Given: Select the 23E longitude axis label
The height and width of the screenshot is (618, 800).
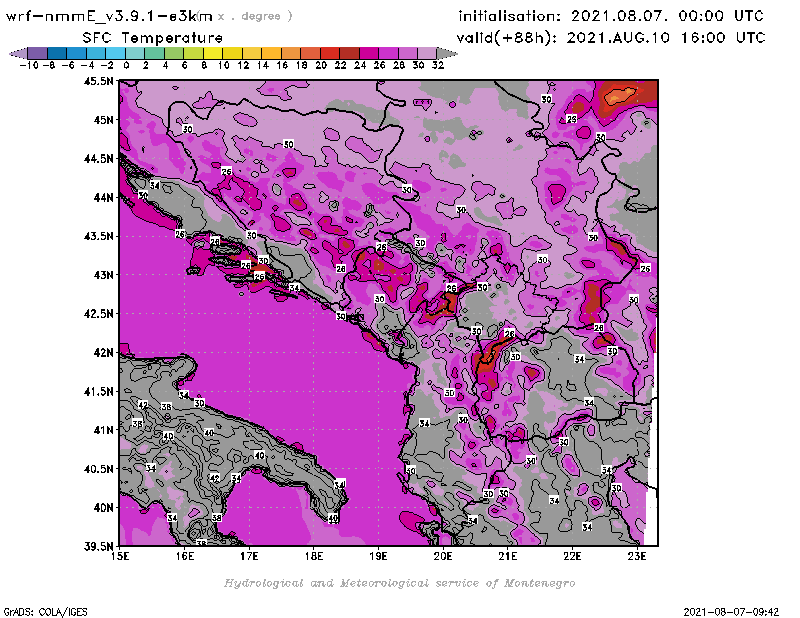Looking at the screenshot, I should pos(636,556).
